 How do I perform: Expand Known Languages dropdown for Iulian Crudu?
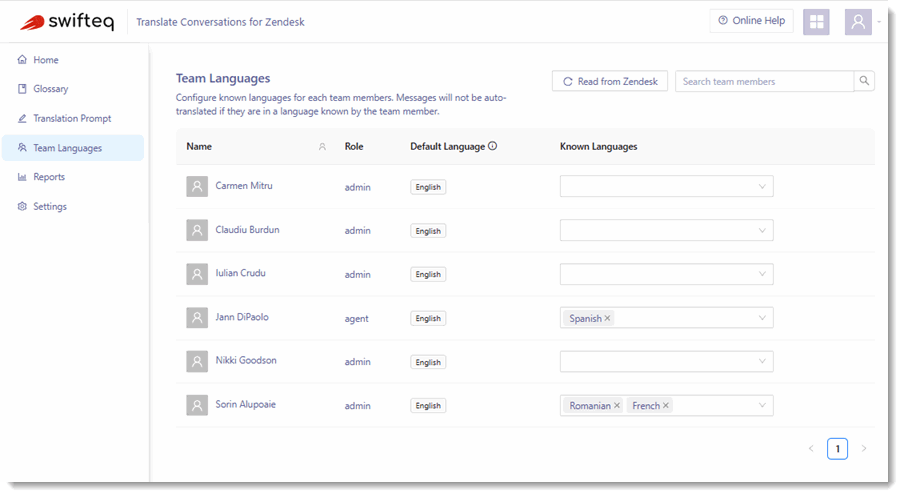762,274
